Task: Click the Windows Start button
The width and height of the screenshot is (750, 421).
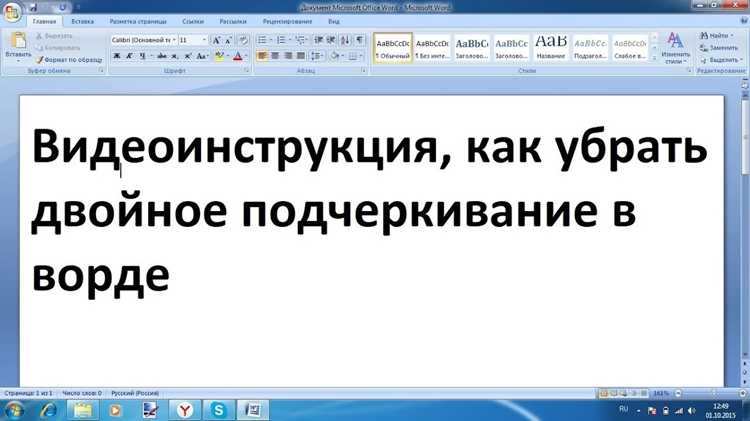Action: (x=14, y=410)
